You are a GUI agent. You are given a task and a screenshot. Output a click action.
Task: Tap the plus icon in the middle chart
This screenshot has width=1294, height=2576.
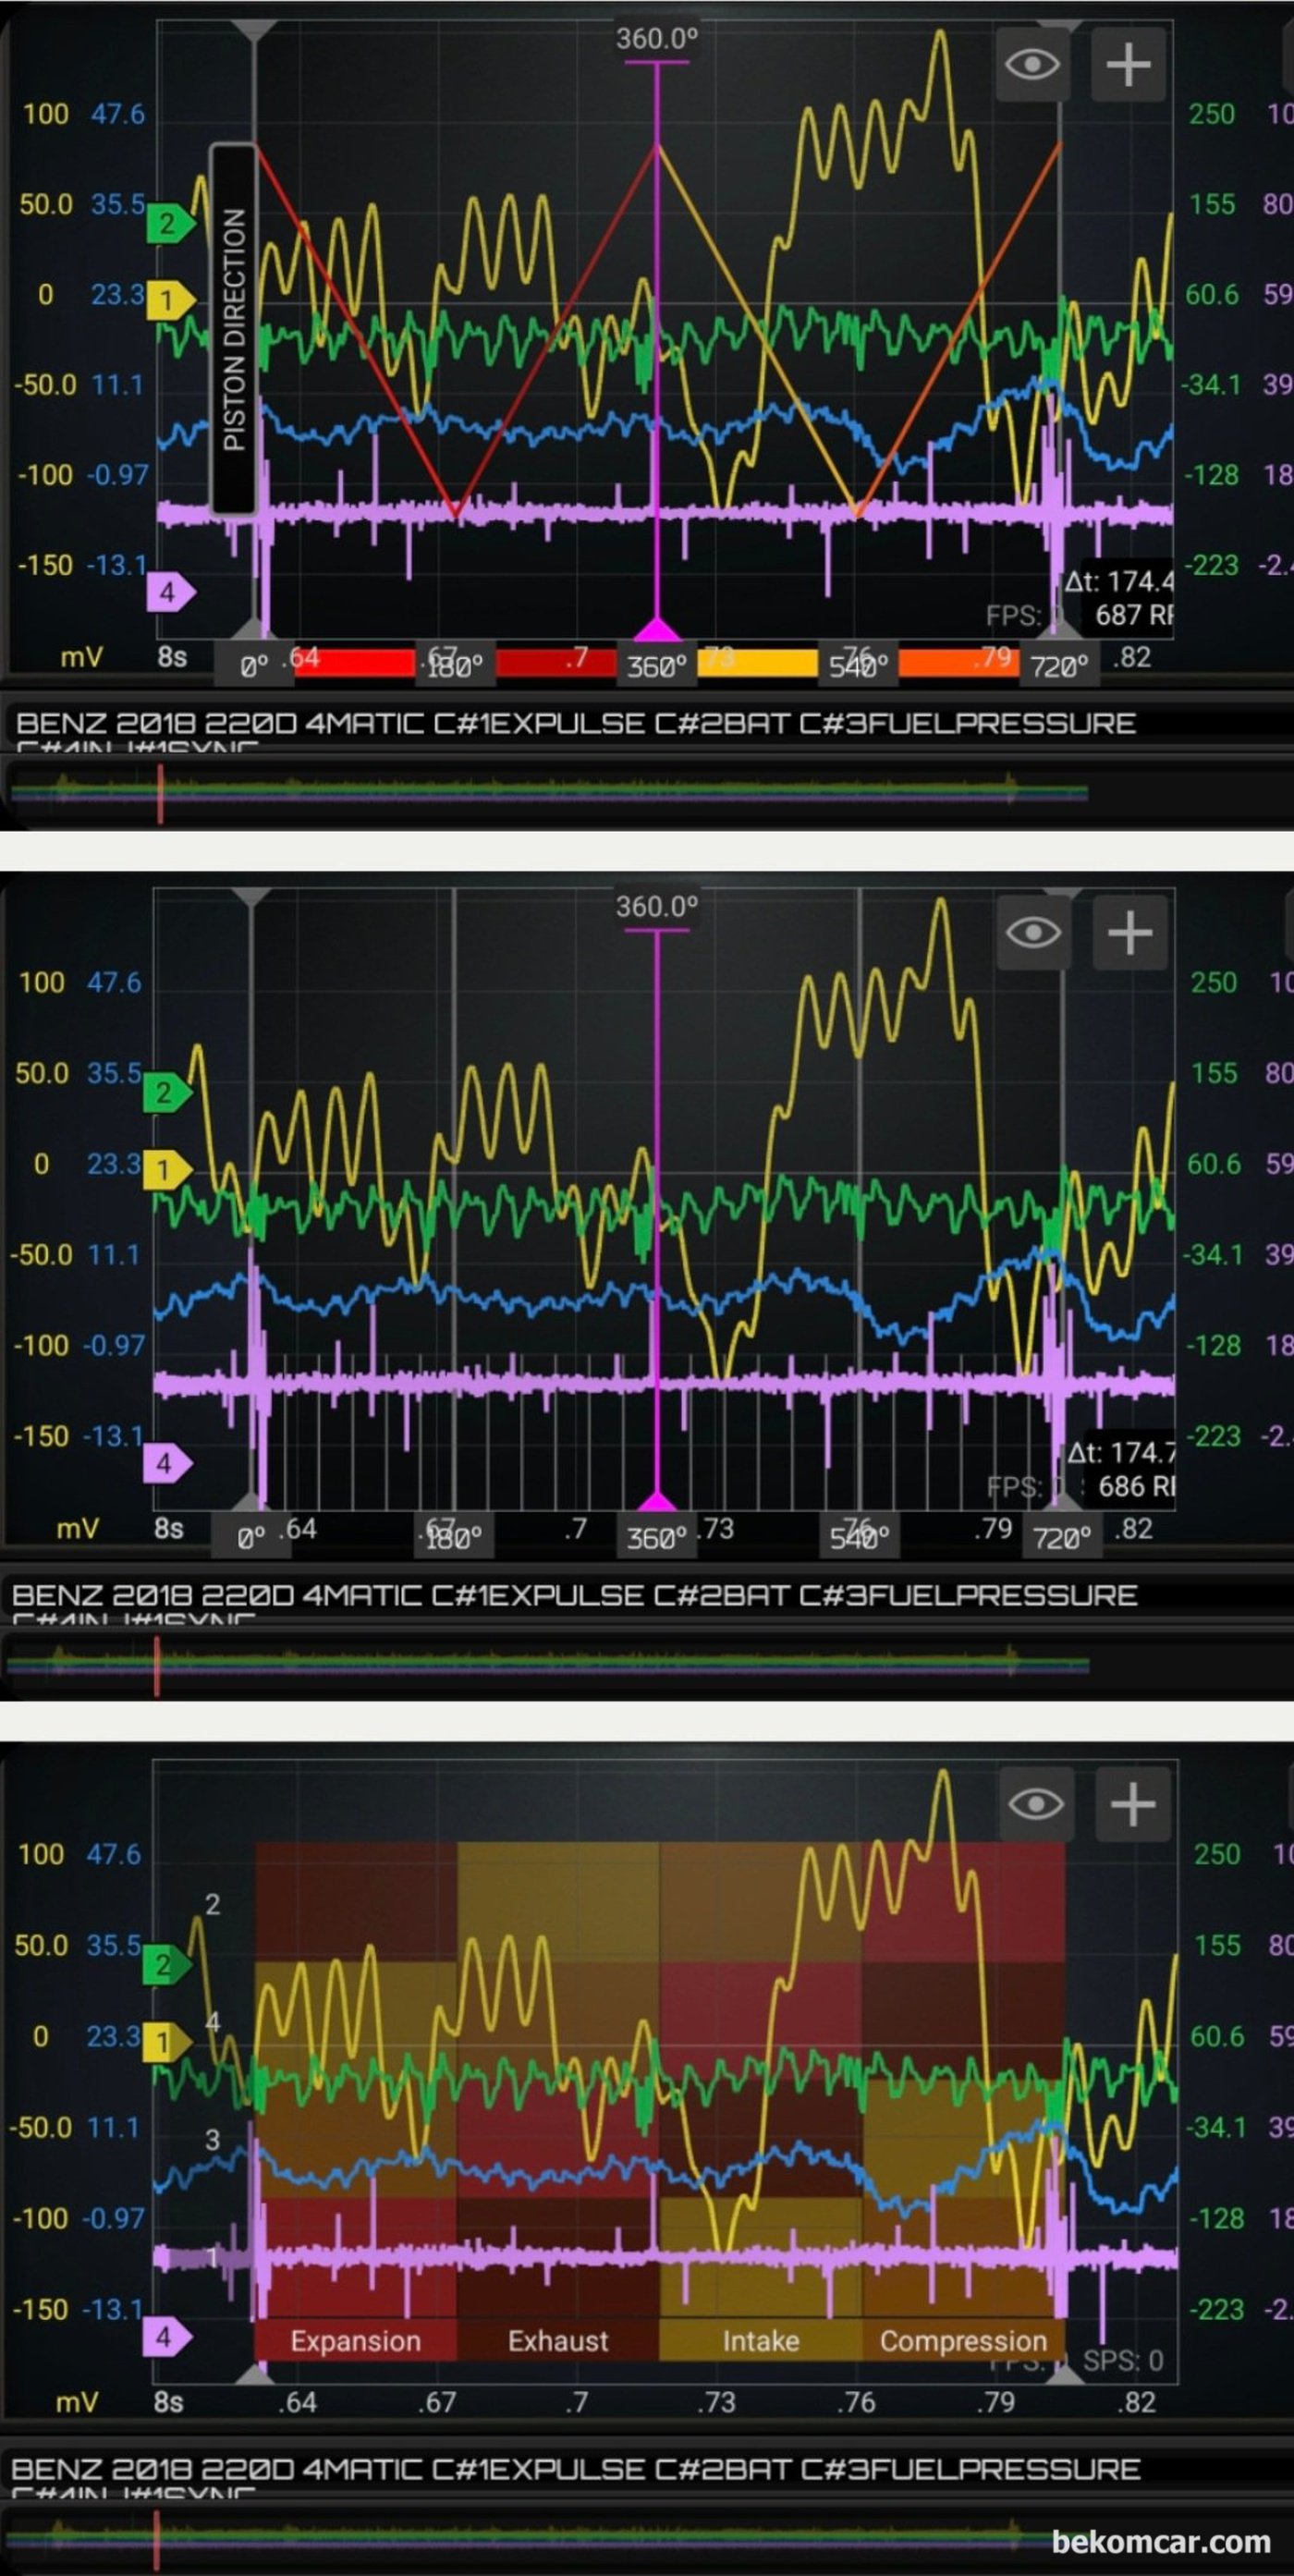coord(1130,933)
